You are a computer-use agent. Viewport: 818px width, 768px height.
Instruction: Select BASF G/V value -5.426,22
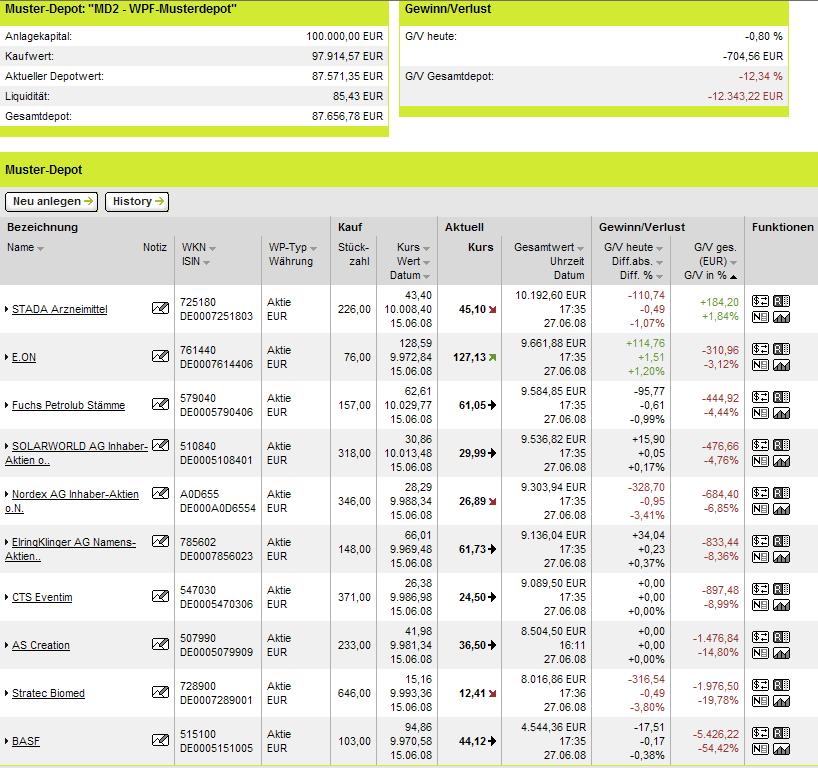click(x=716, y=734)
